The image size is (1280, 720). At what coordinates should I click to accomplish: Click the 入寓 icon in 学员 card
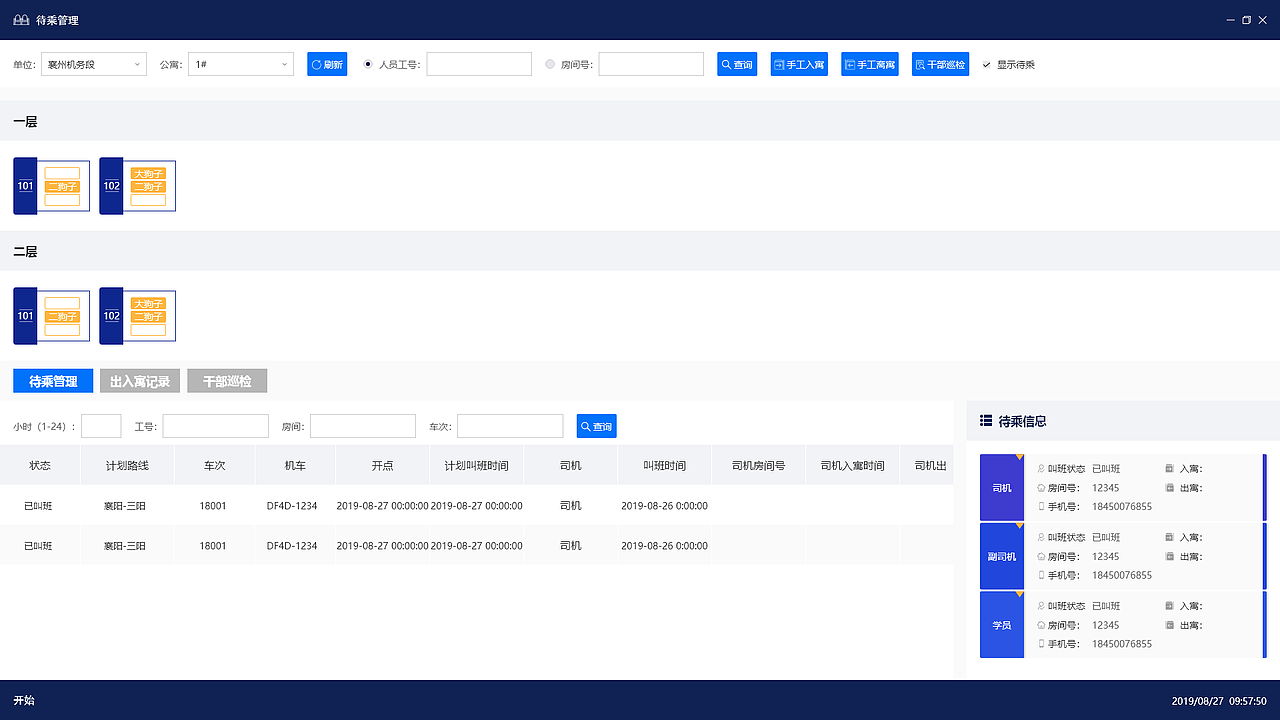[x=1169, y=606]
